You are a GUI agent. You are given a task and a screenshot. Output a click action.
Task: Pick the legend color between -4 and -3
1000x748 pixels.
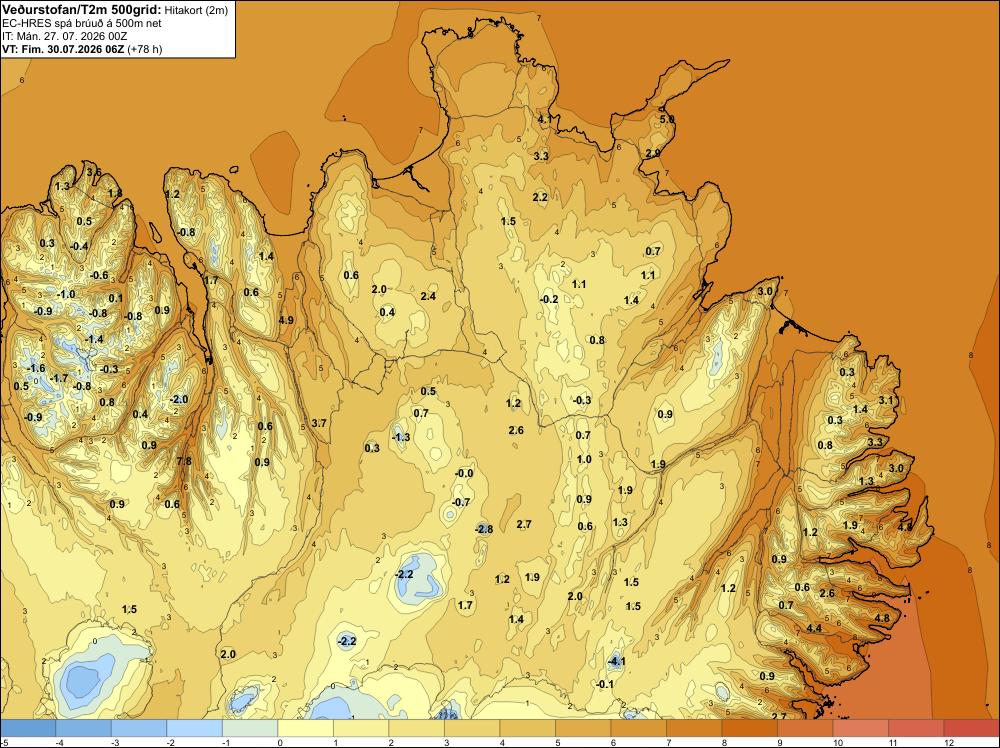[84, 728]
